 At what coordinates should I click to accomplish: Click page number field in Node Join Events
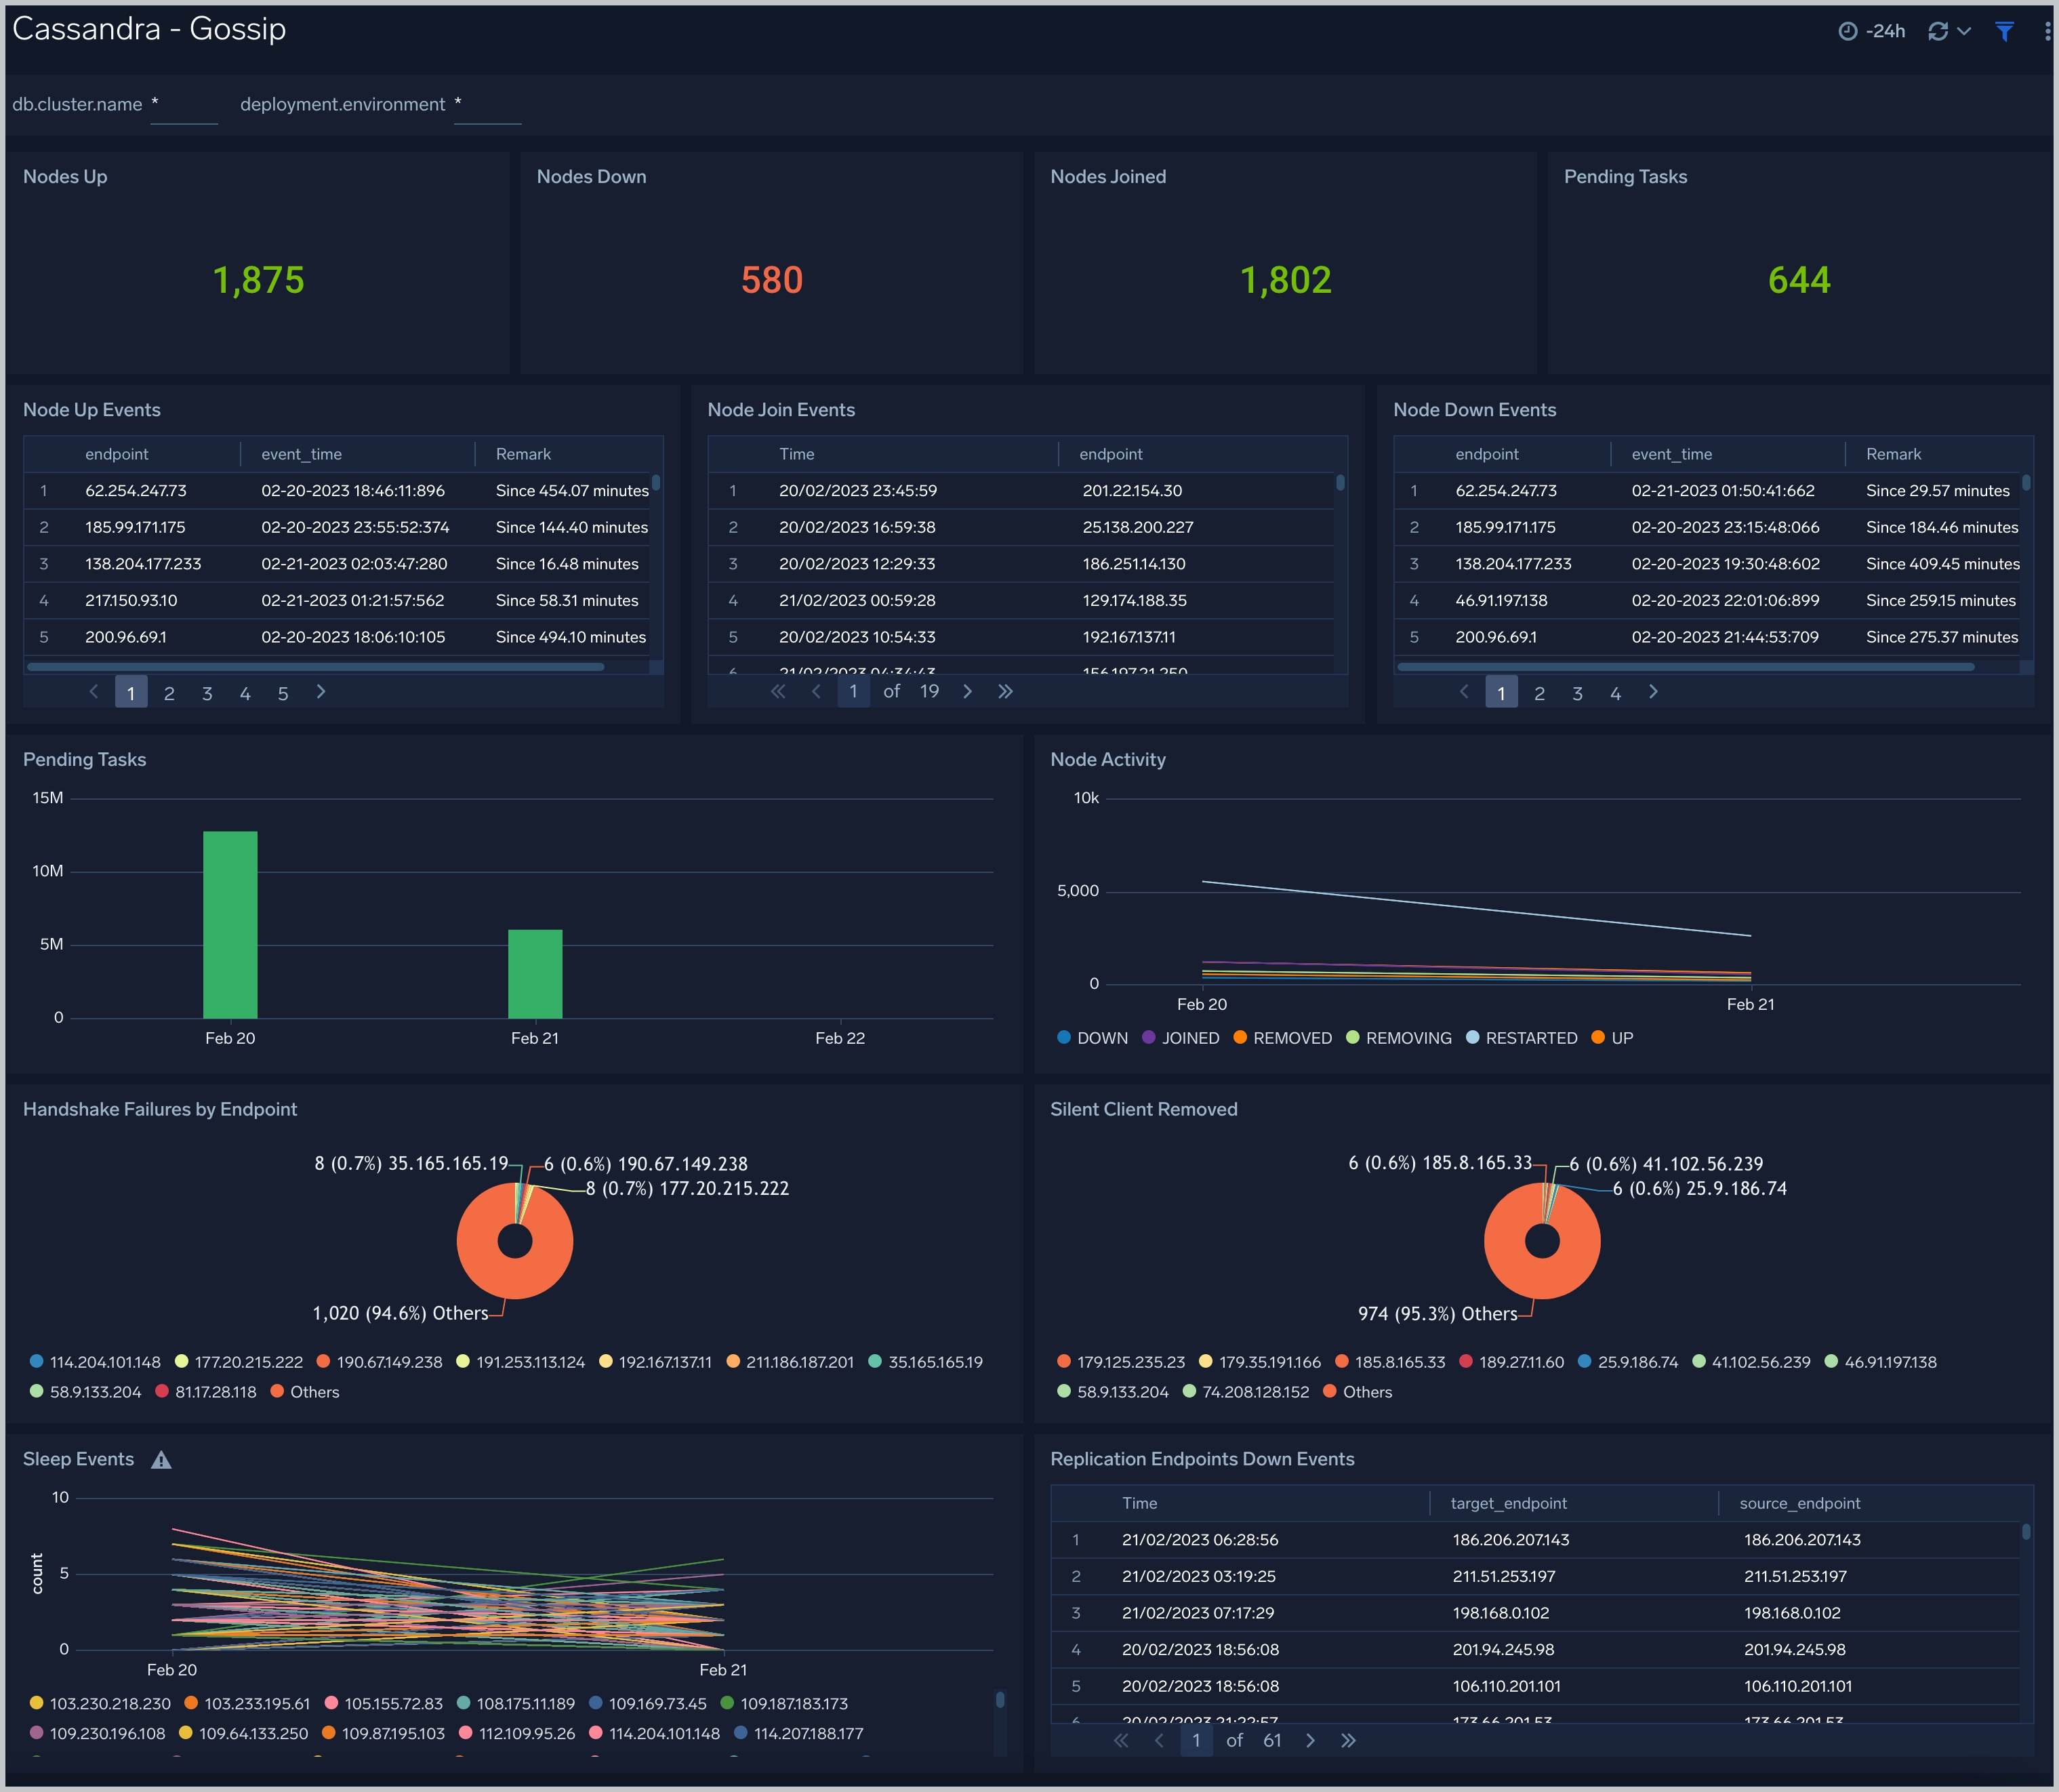tap(853, 691)
